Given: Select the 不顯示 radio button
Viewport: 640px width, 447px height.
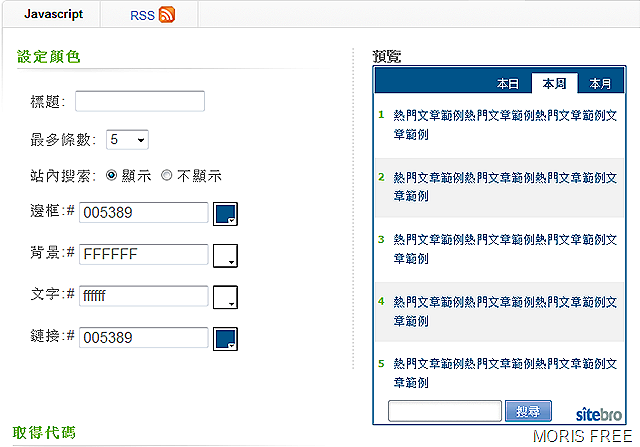Looking at the screenshot, I should 167,175.
